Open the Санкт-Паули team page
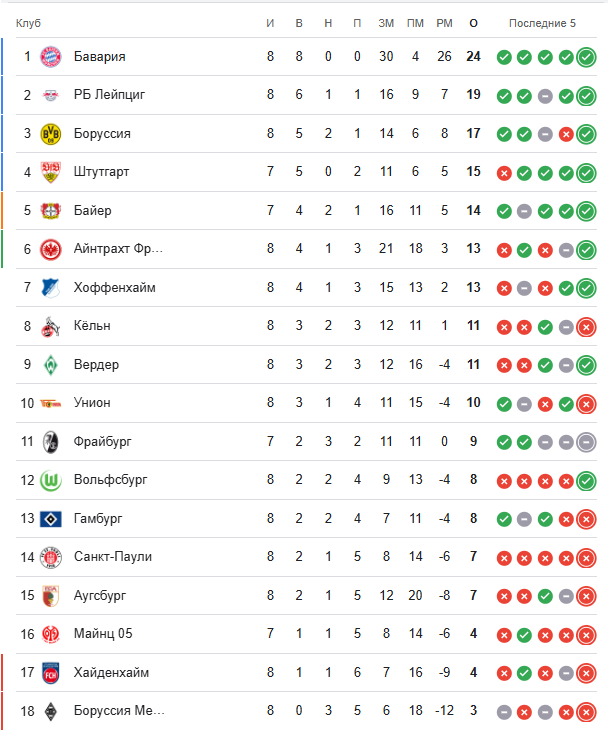The width and height of the screenshot is (608, 732). click(x=113, y=557)
